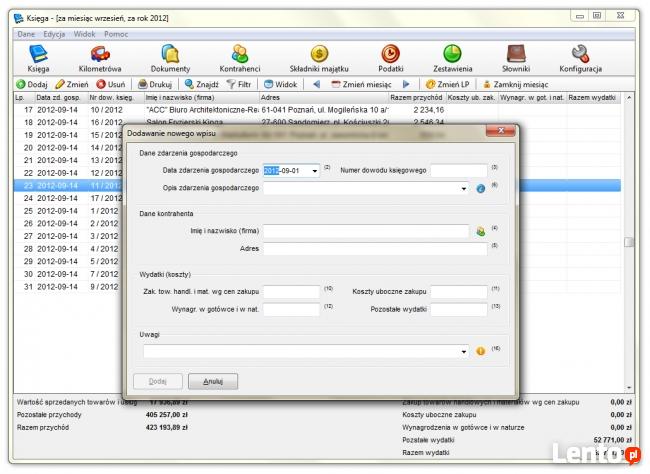Open the Kontrahenci module
The image size is (650, 474).
point(240,58)
